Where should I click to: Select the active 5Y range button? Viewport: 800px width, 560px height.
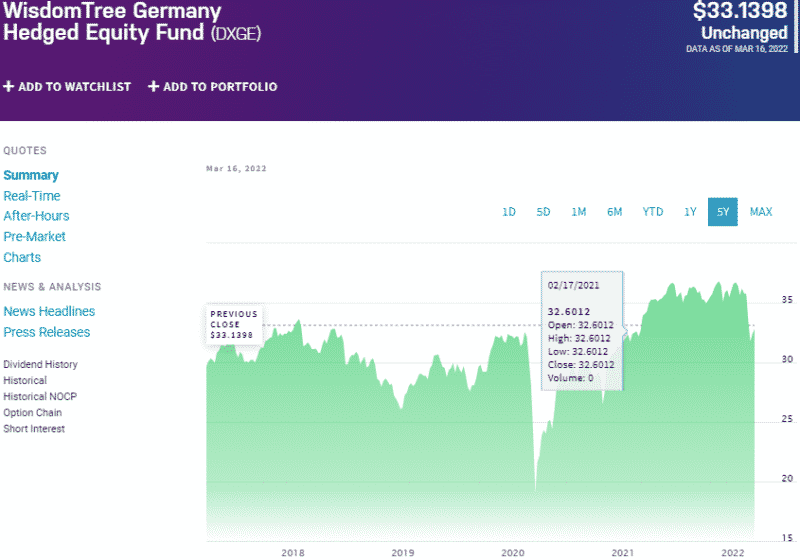(x=722, y=212)
